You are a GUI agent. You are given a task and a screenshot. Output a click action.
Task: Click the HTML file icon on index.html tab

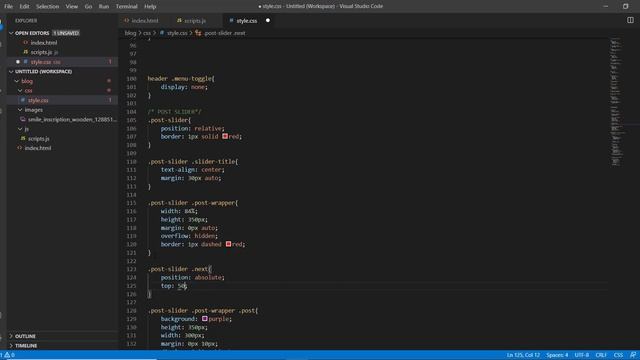coord(127,20)
